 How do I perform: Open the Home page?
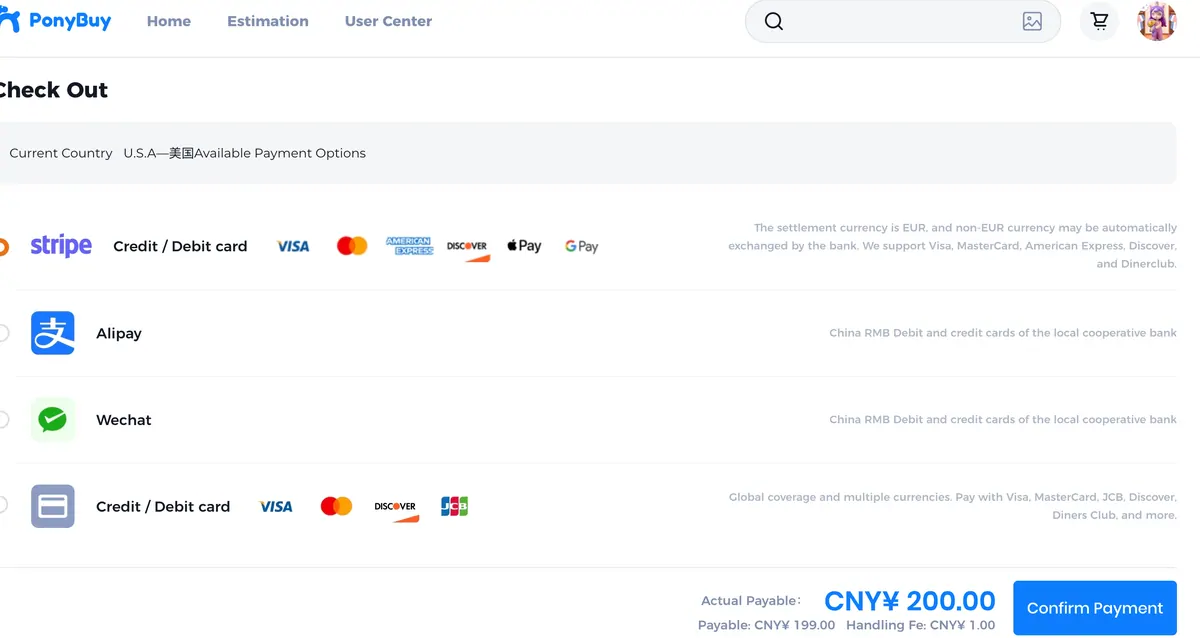169,21
